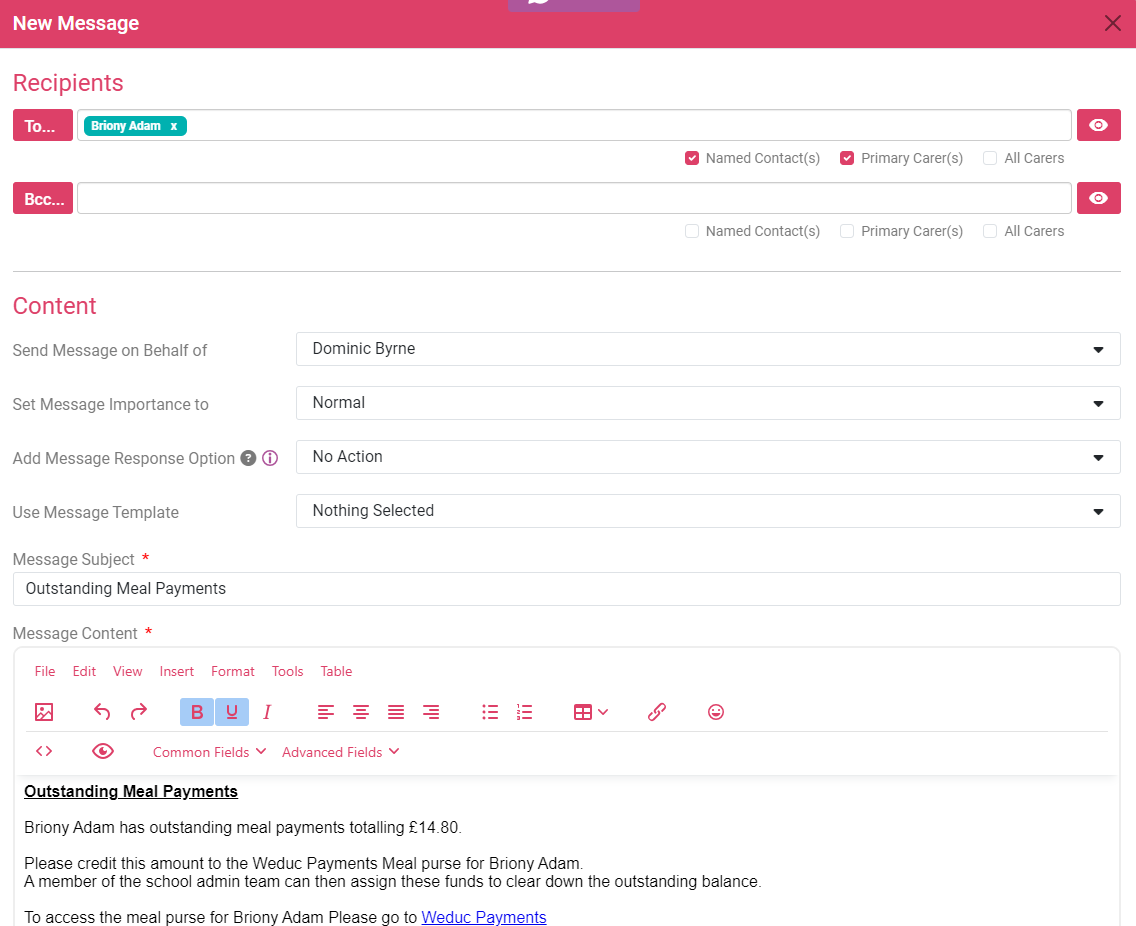Screen dimensions: 1136x926
Task: Click the To... recipients button
Action: pos(42,125)
